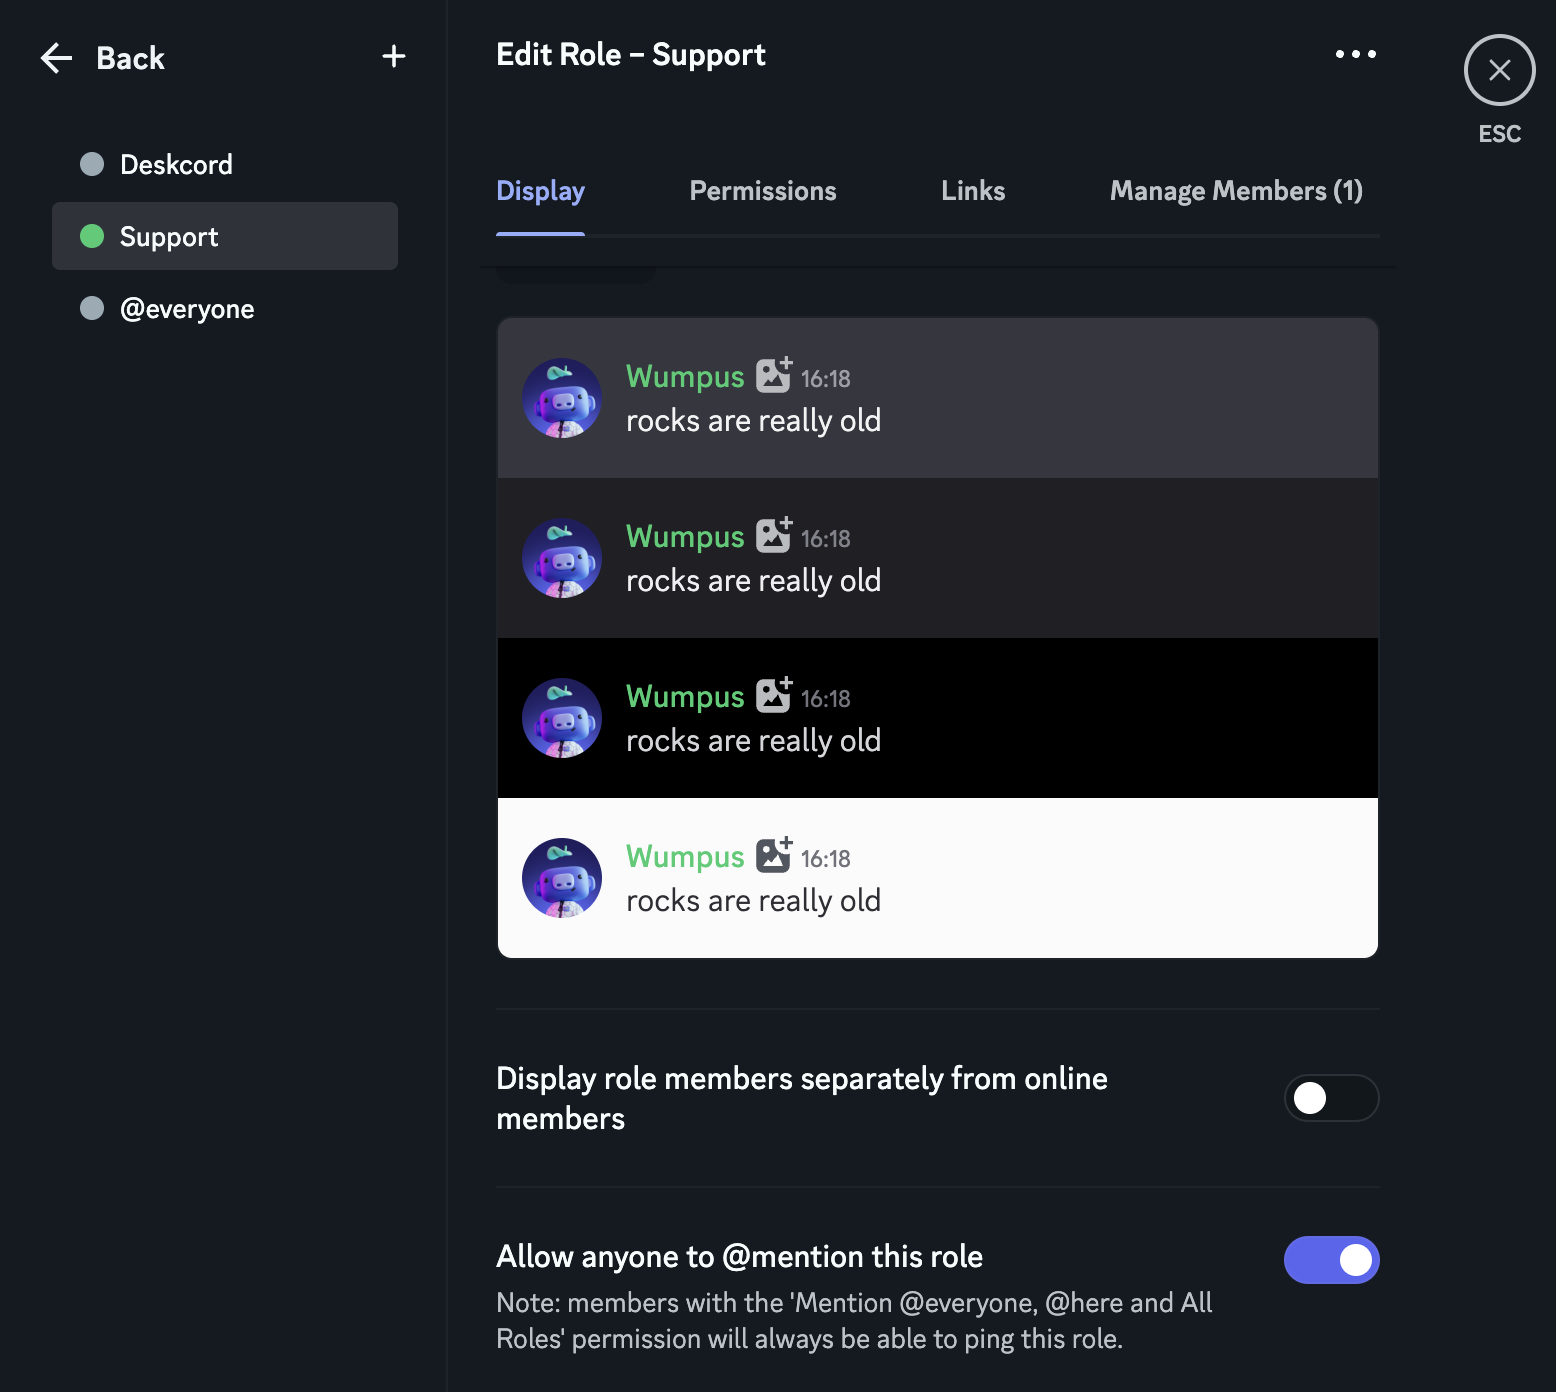1556x1392 pixels.
Task: Click 'rocks are really old' in black preview
Action: (753, 741)
